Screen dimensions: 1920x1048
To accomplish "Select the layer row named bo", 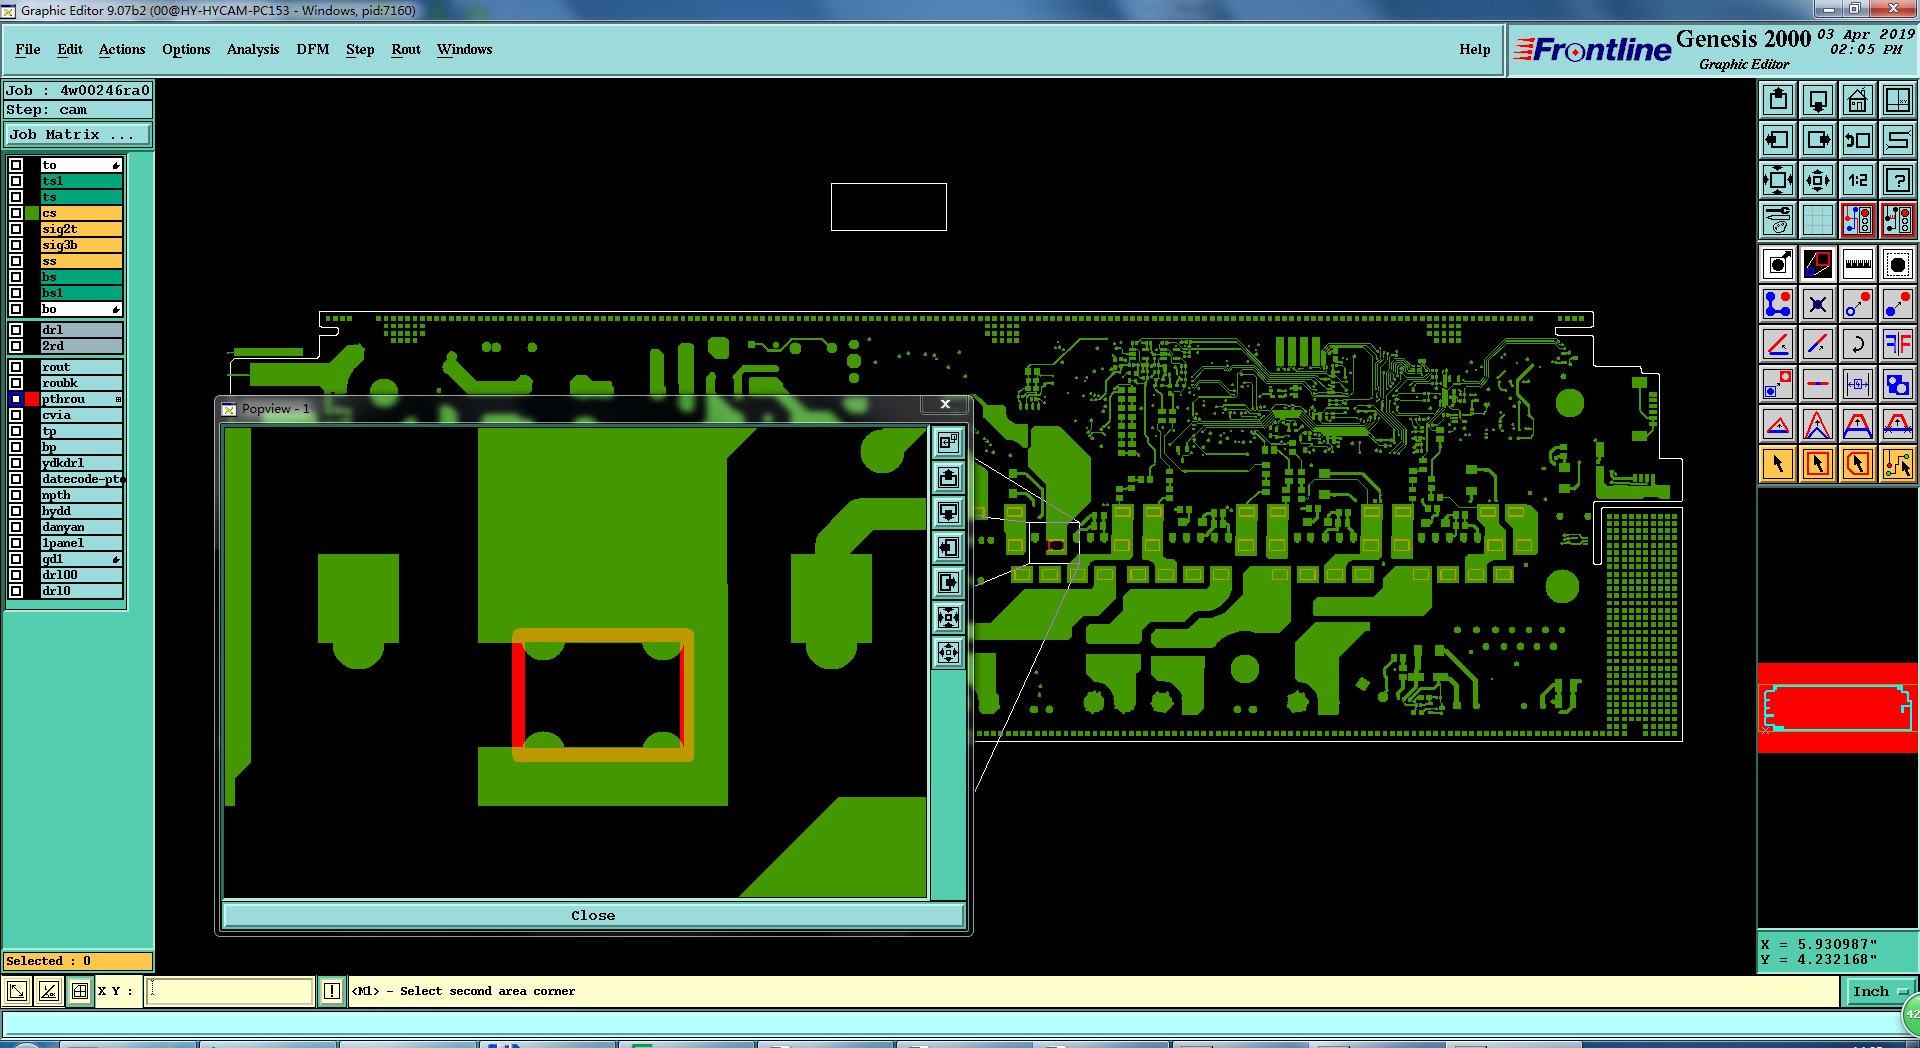I will click(x=81, y=309).
